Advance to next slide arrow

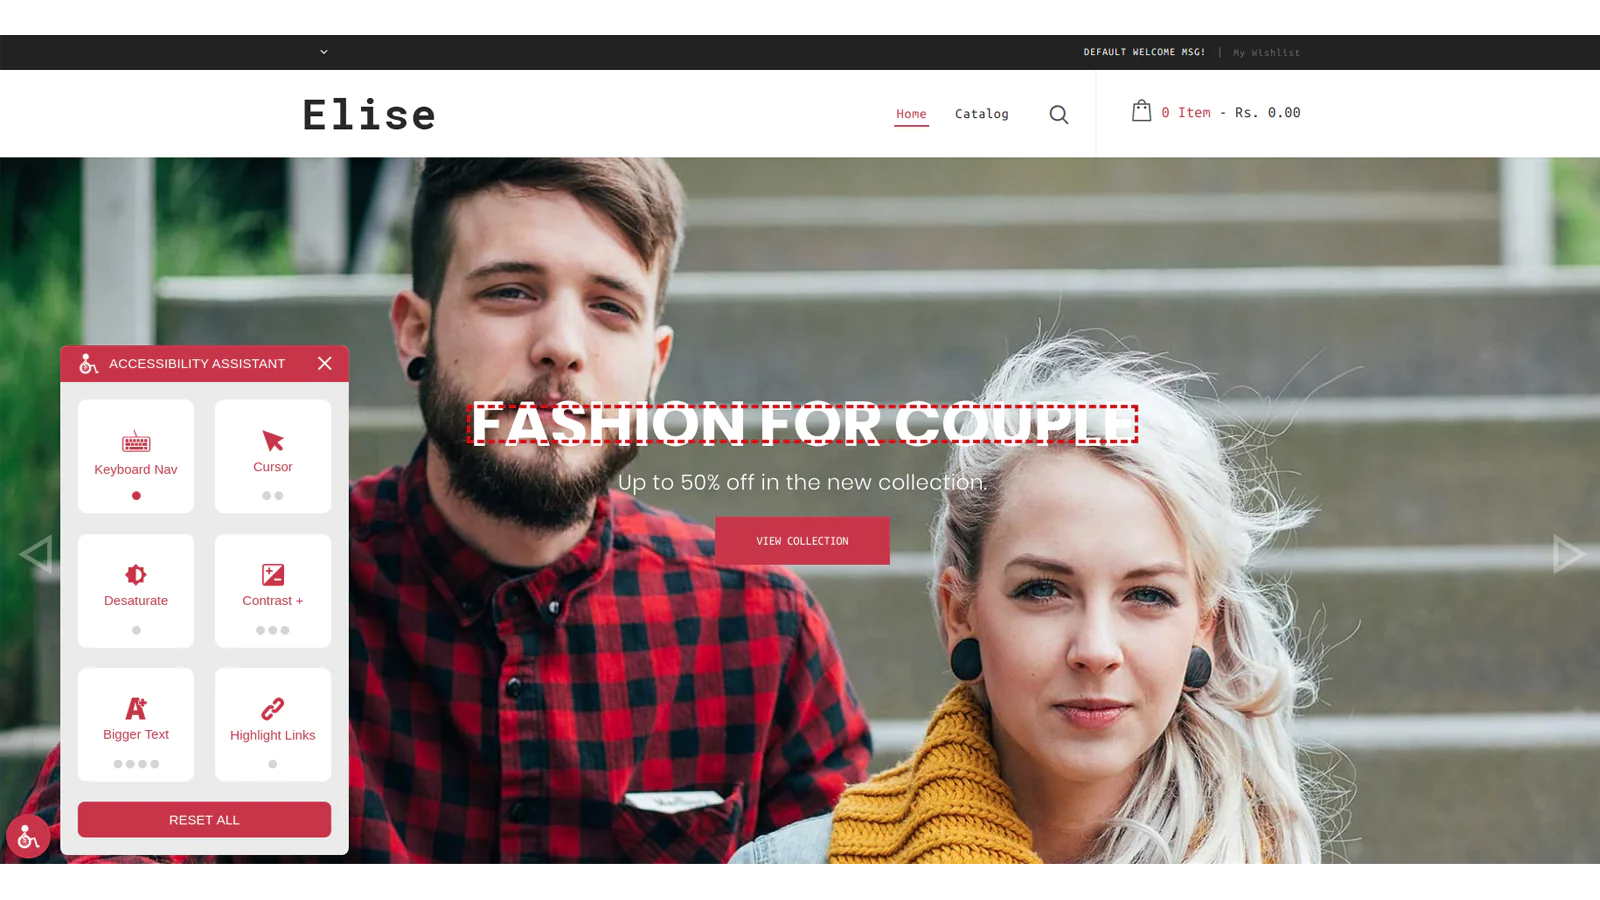tap(1568, 554)
